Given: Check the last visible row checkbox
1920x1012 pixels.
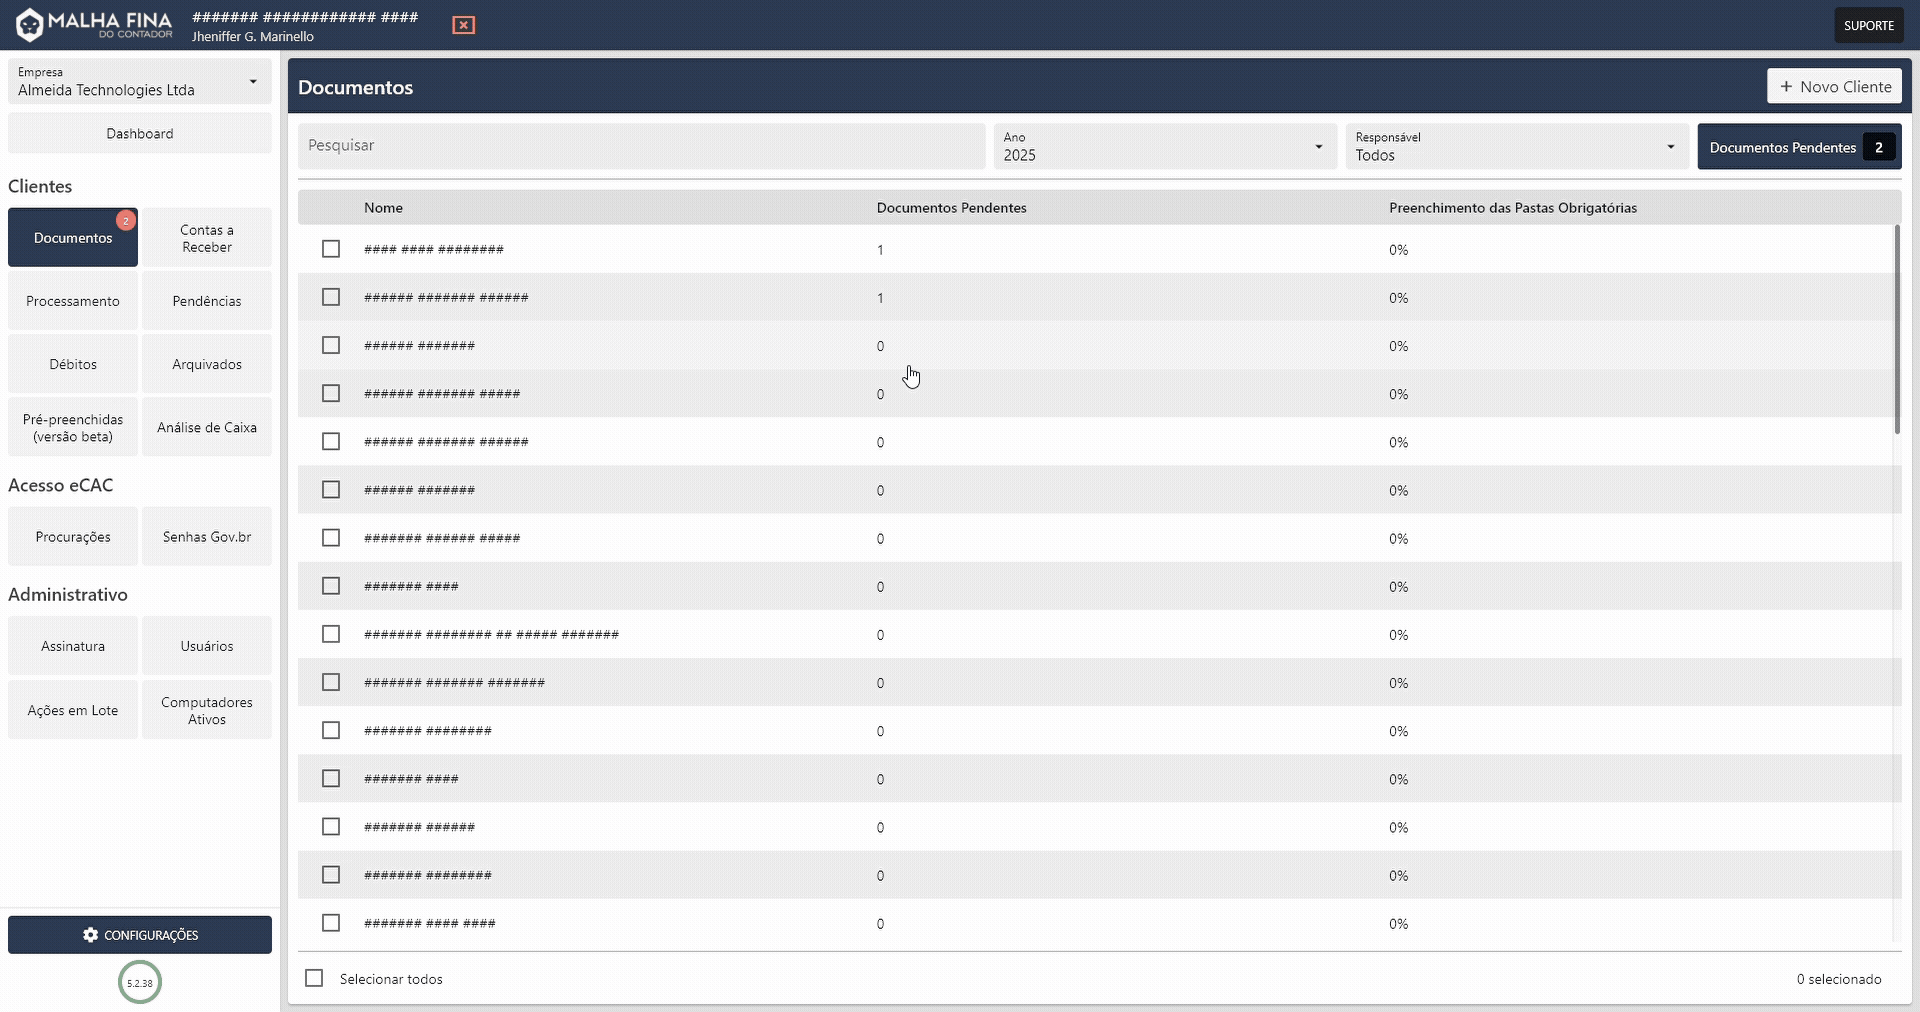Looking at the screenshot, I should tap(331, 923).
